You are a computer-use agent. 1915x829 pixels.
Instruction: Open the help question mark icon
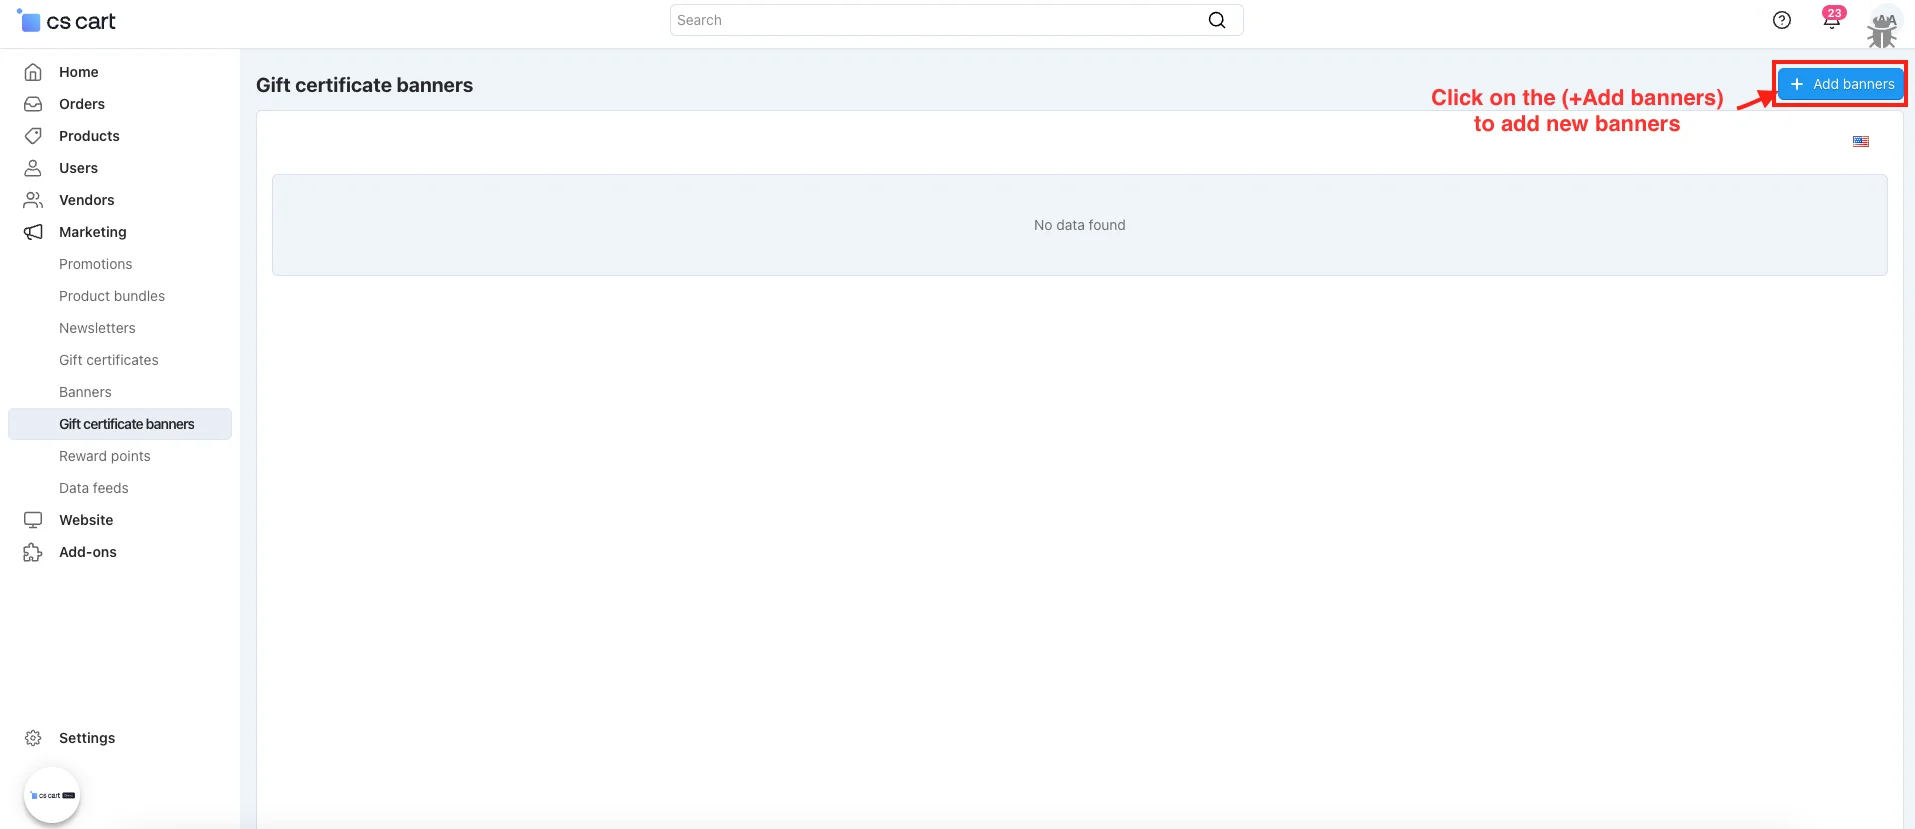pos(1781,20)
